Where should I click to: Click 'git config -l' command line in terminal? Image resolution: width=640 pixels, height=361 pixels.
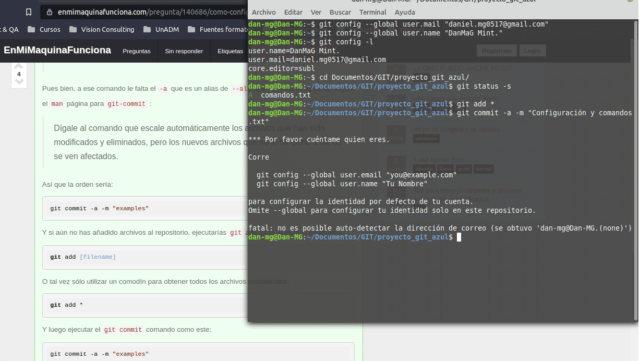click(311, 42)
